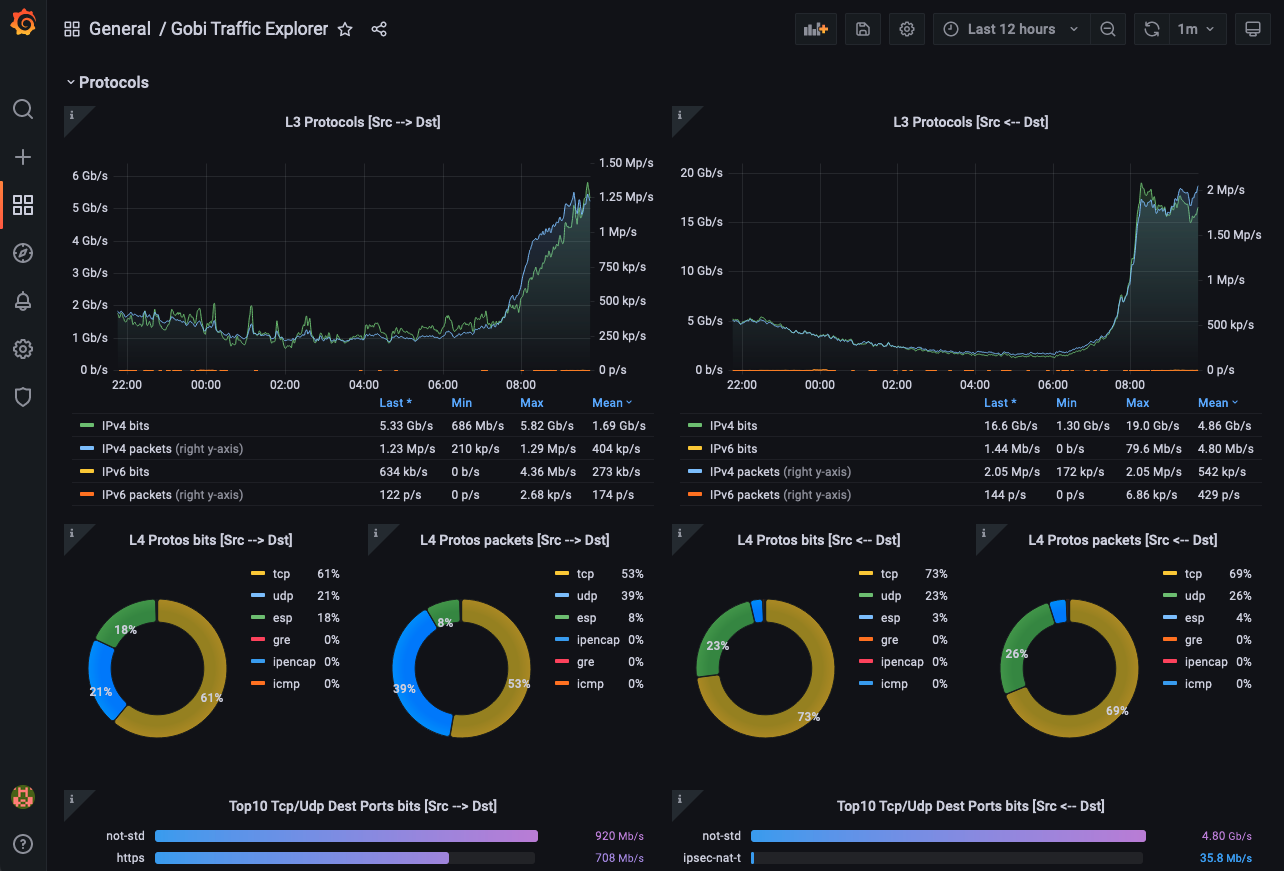
Task: Sort right L3 legend by Mean column
Action: pos(1218,403)
